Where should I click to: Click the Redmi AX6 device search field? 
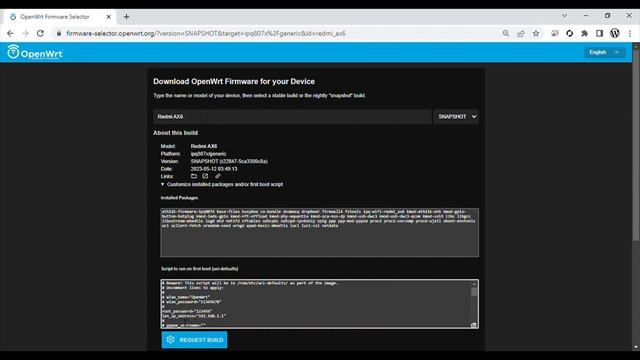coord(292,117)
